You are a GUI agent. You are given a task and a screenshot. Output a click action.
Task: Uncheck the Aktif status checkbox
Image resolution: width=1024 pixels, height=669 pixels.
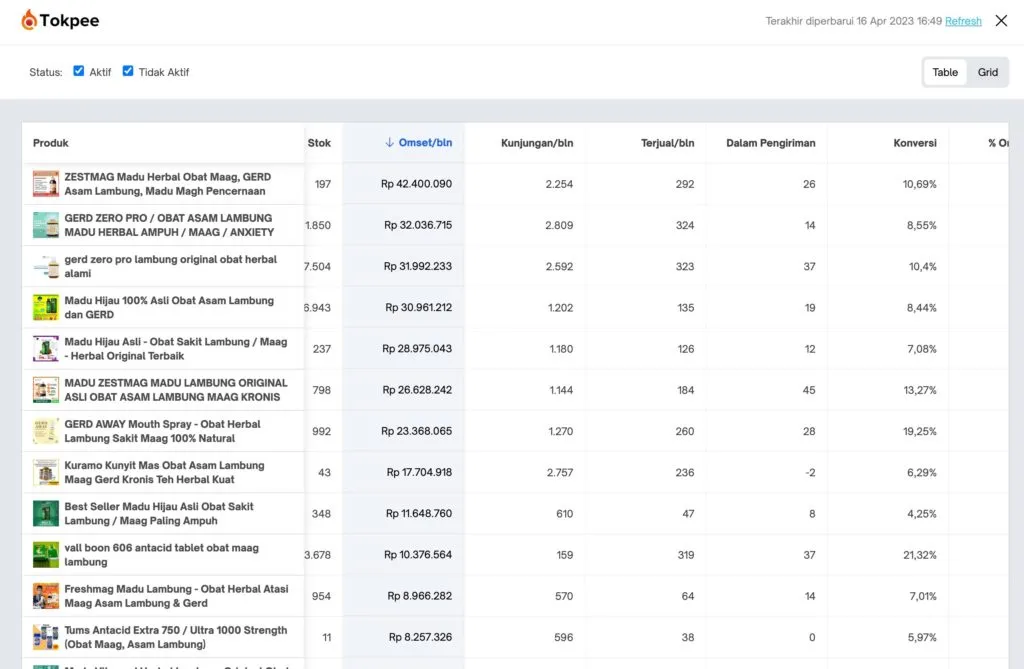coord(79,71)
